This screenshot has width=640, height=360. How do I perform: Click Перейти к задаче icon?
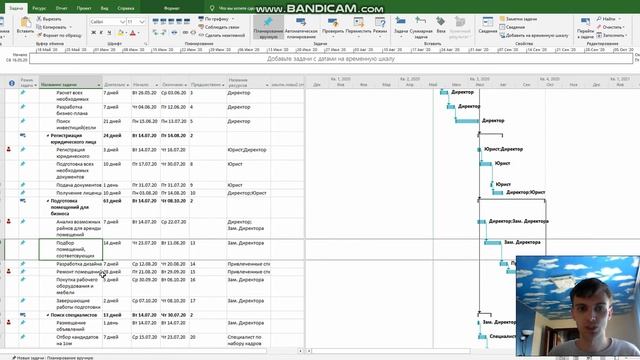[585, 22]
